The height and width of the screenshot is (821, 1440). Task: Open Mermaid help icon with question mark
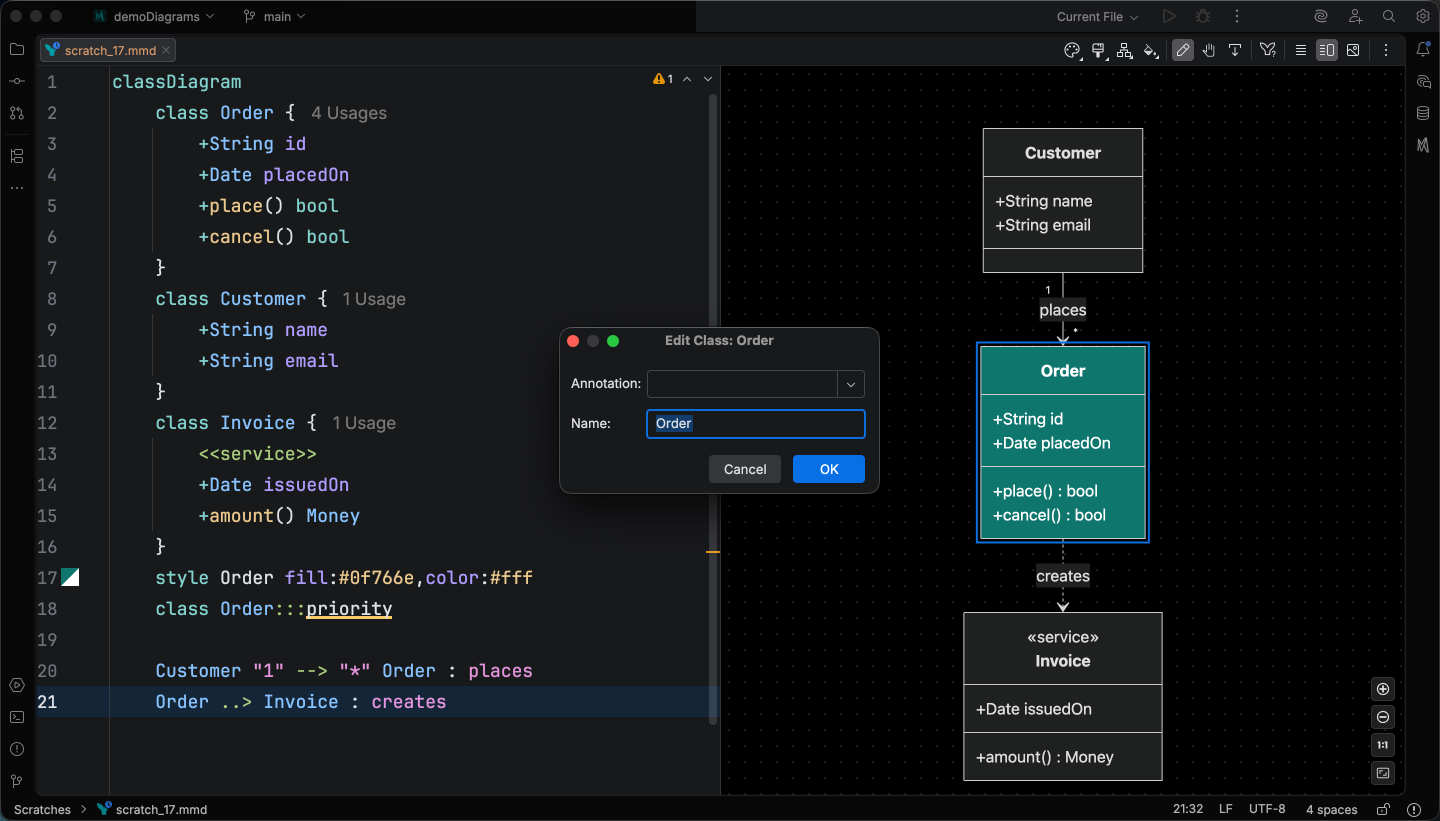[x=1267, y=50]
